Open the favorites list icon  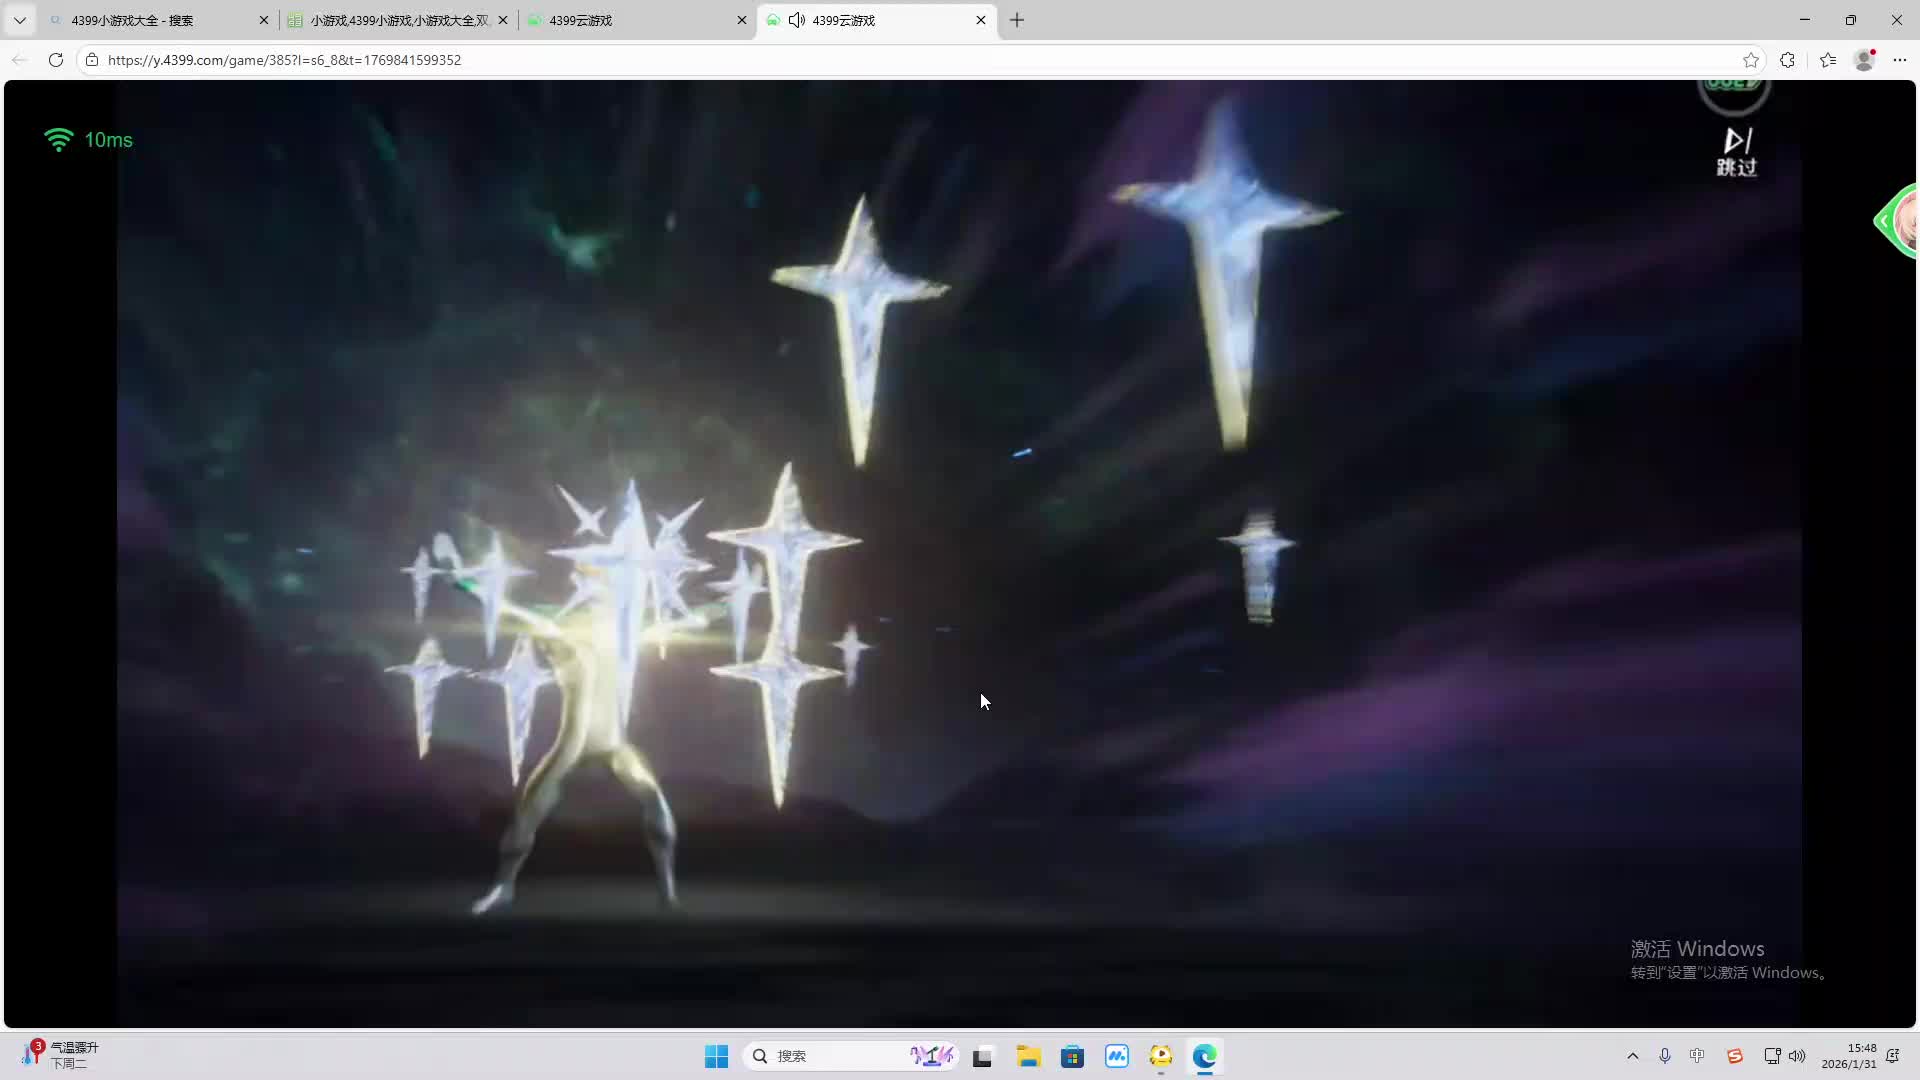coord(1828,60)
